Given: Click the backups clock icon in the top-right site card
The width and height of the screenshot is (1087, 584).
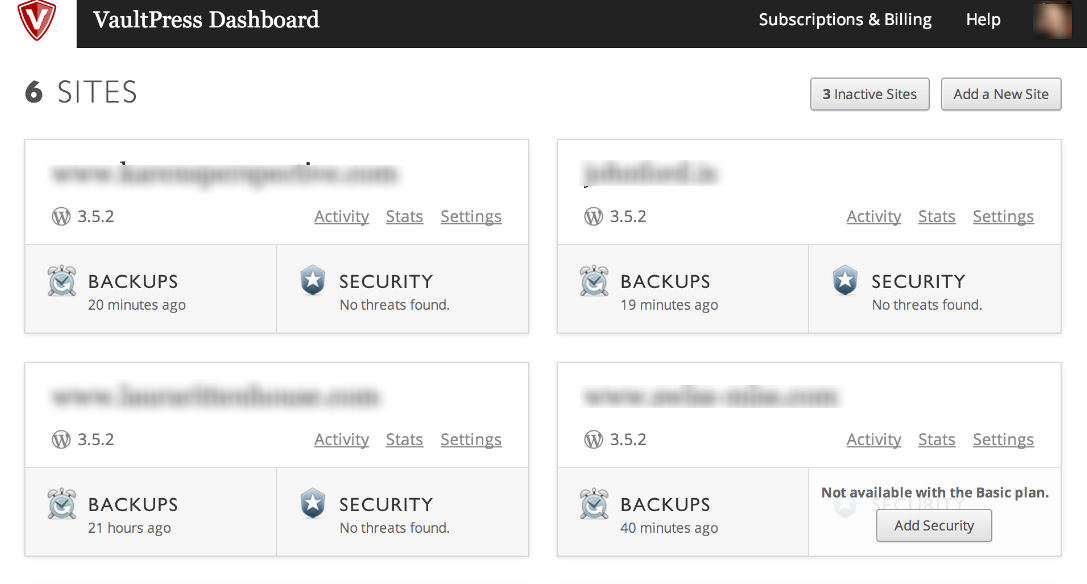Looking at the screenshot, I should [x=594, y=282].
